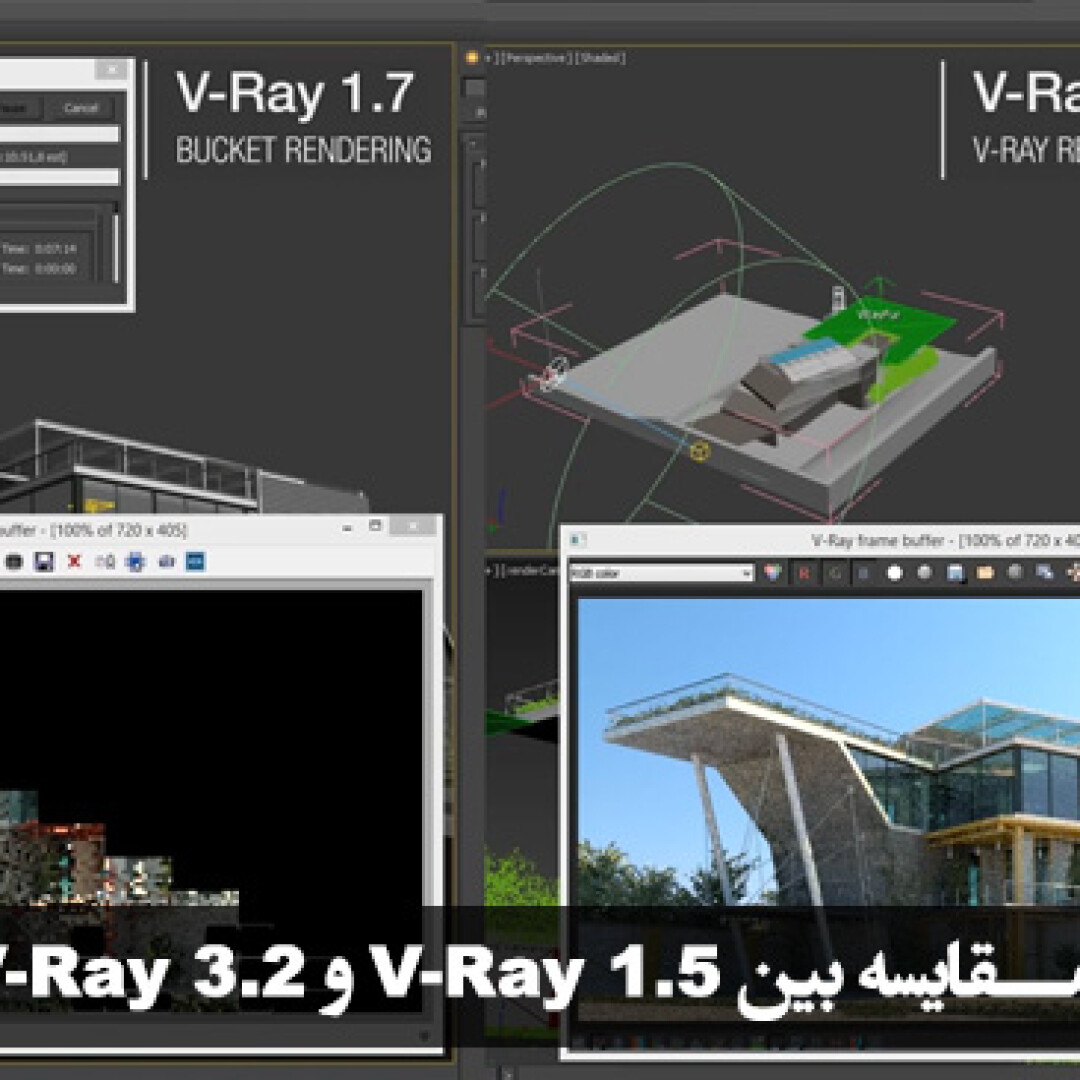
Task: Toggle the green channel view
Action: point(834,573)
